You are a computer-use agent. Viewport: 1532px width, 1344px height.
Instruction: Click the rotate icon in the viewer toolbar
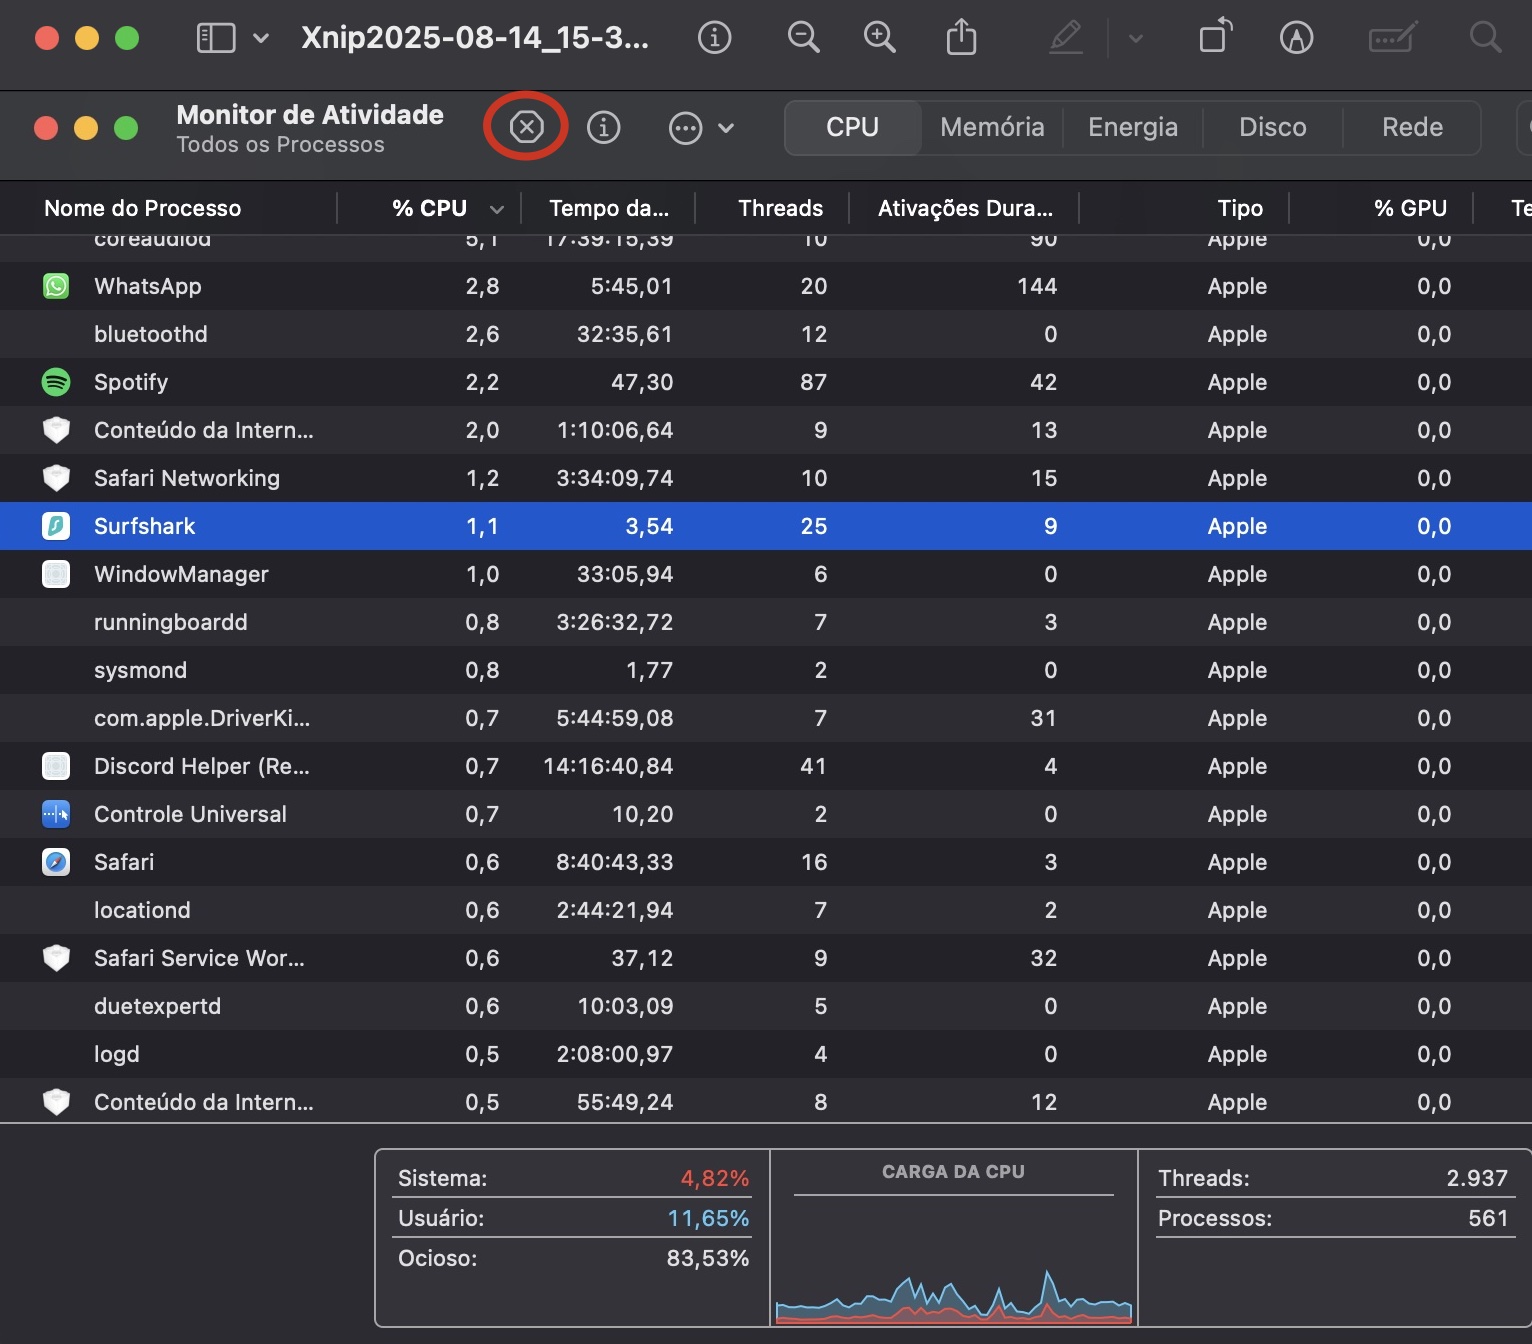(1214, 37)
